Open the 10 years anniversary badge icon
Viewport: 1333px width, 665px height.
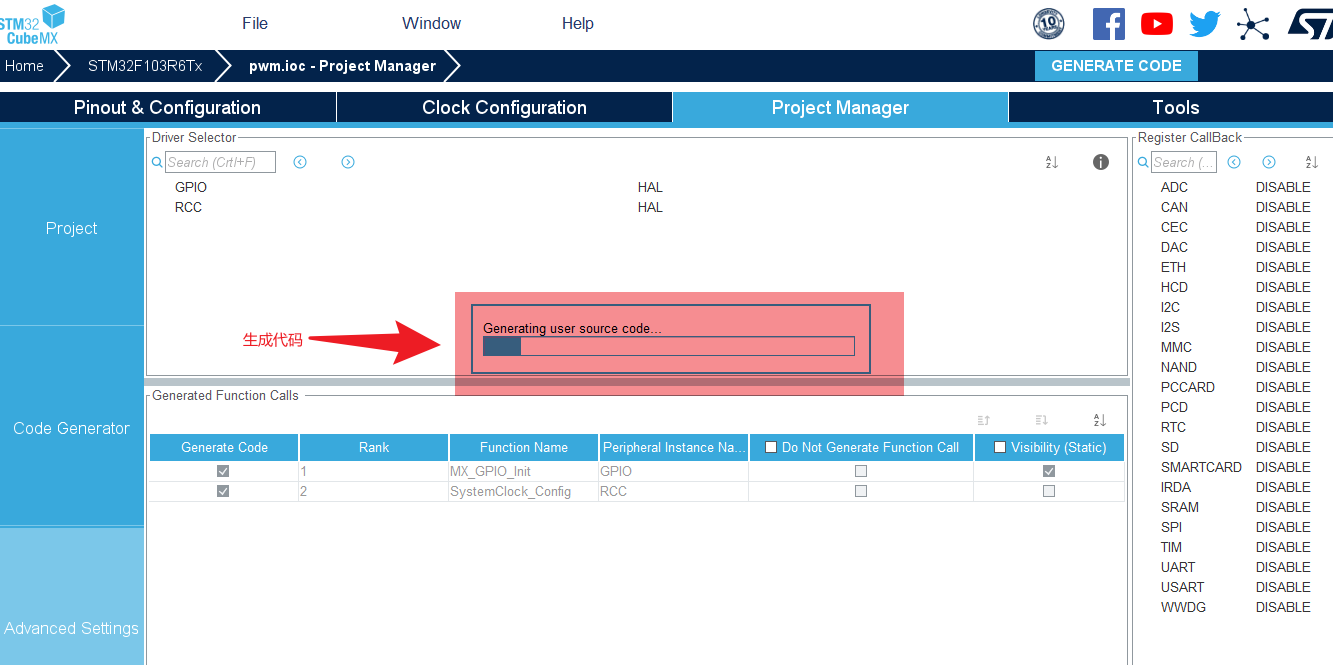pos(1049,24)
